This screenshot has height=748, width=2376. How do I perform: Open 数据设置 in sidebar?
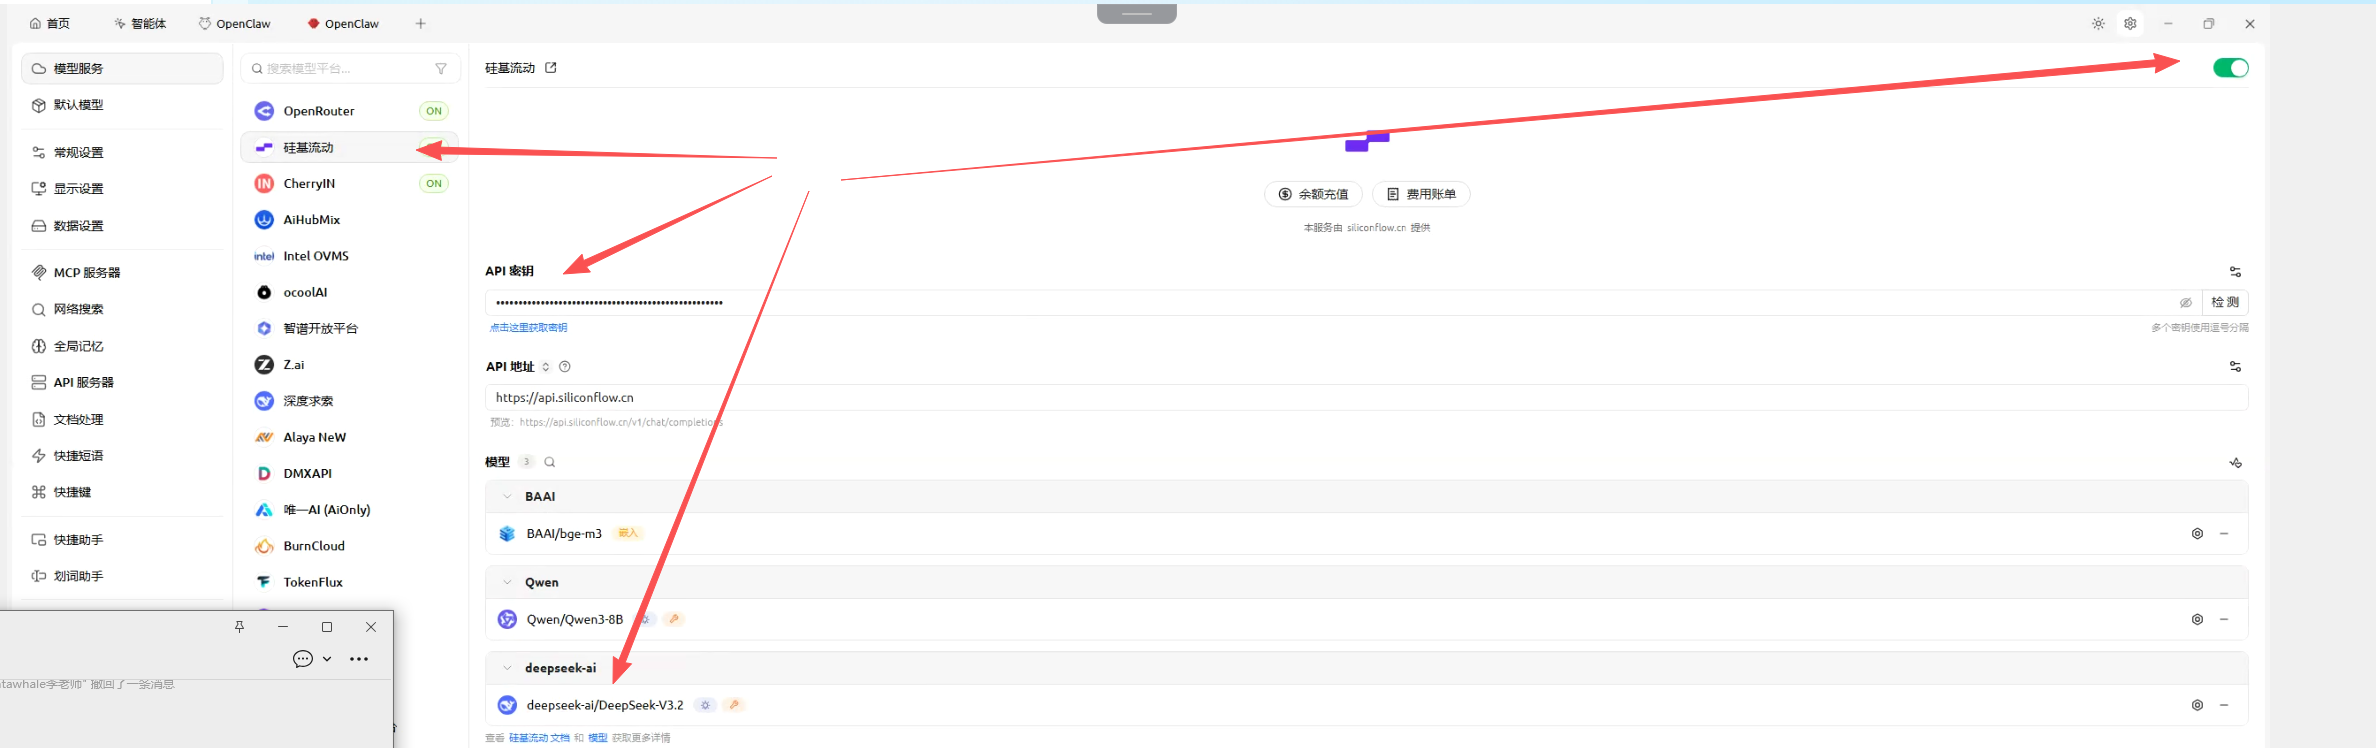[x=122, y=226]
